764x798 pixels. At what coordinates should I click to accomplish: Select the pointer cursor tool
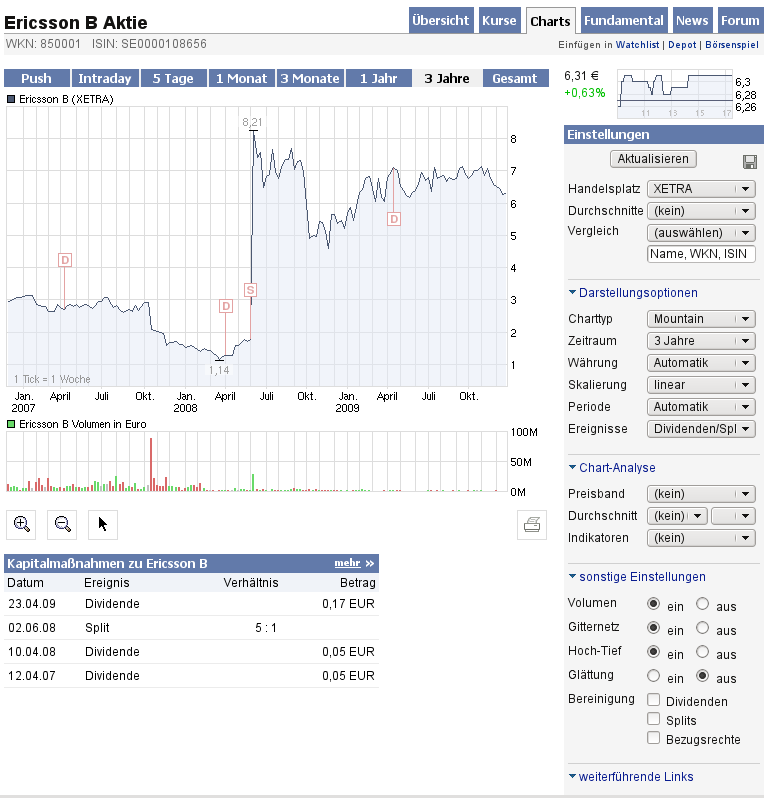(x=103, y=524)
